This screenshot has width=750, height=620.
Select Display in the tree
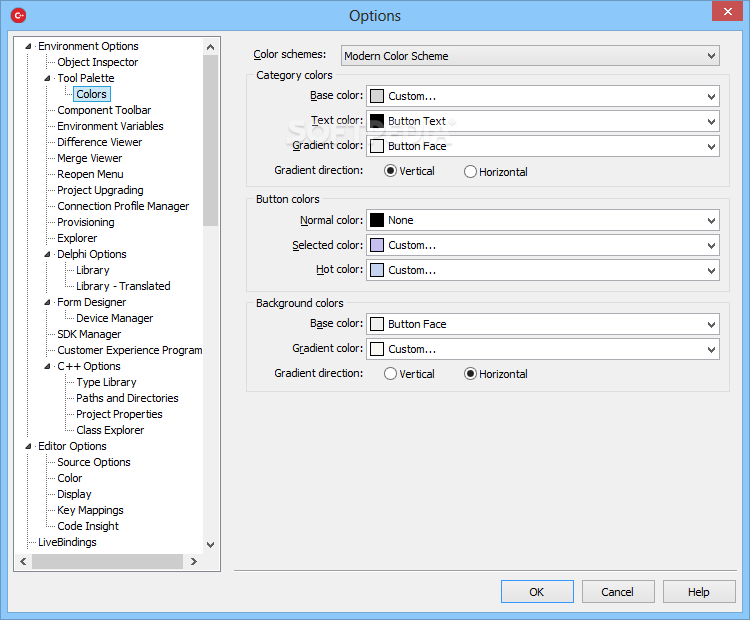tap(74, 494)
